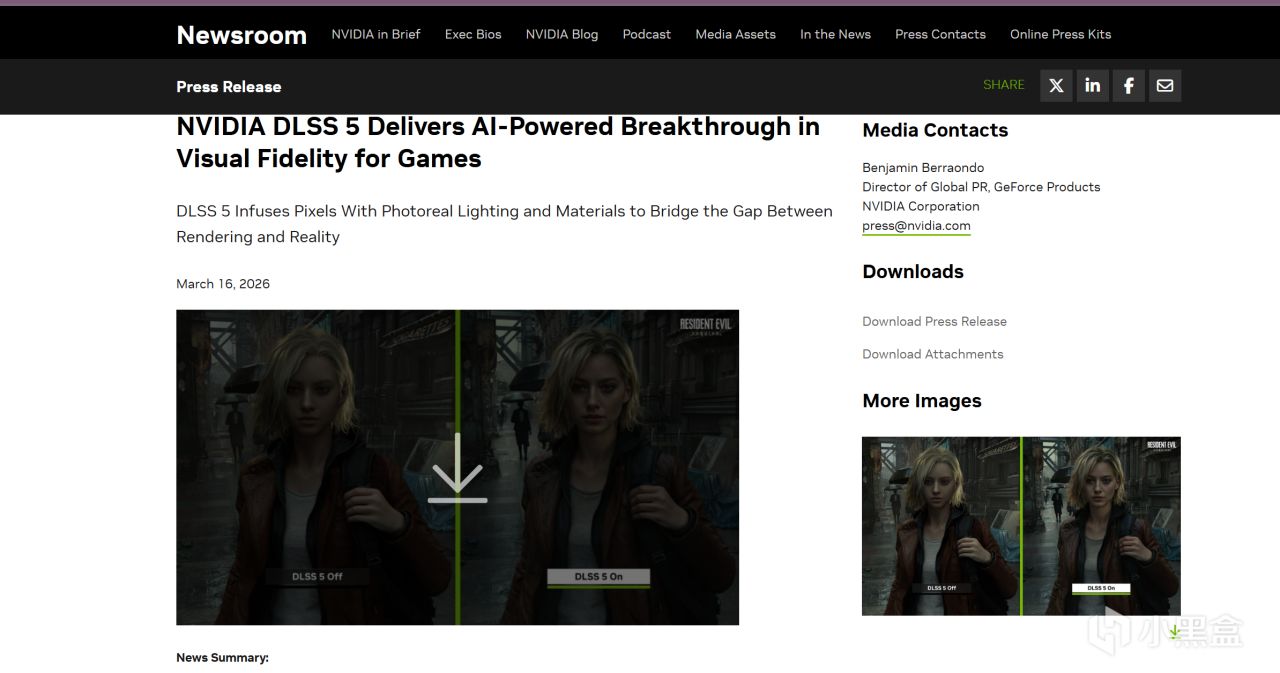Click the Press Release section label
The height and width of the screenshot is (673, 1280).
coord(229,87)
